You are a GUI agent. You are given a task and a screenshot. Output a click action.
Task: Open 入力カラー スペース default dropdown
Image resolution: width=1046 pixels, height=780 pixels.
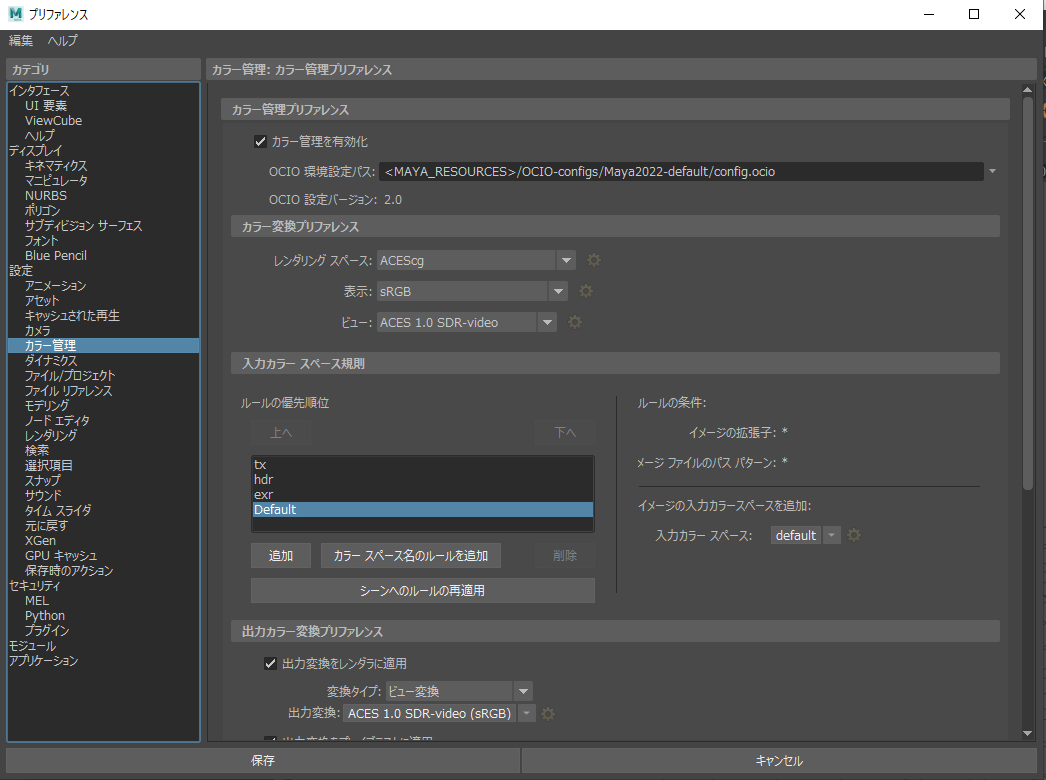coord(831,535)
